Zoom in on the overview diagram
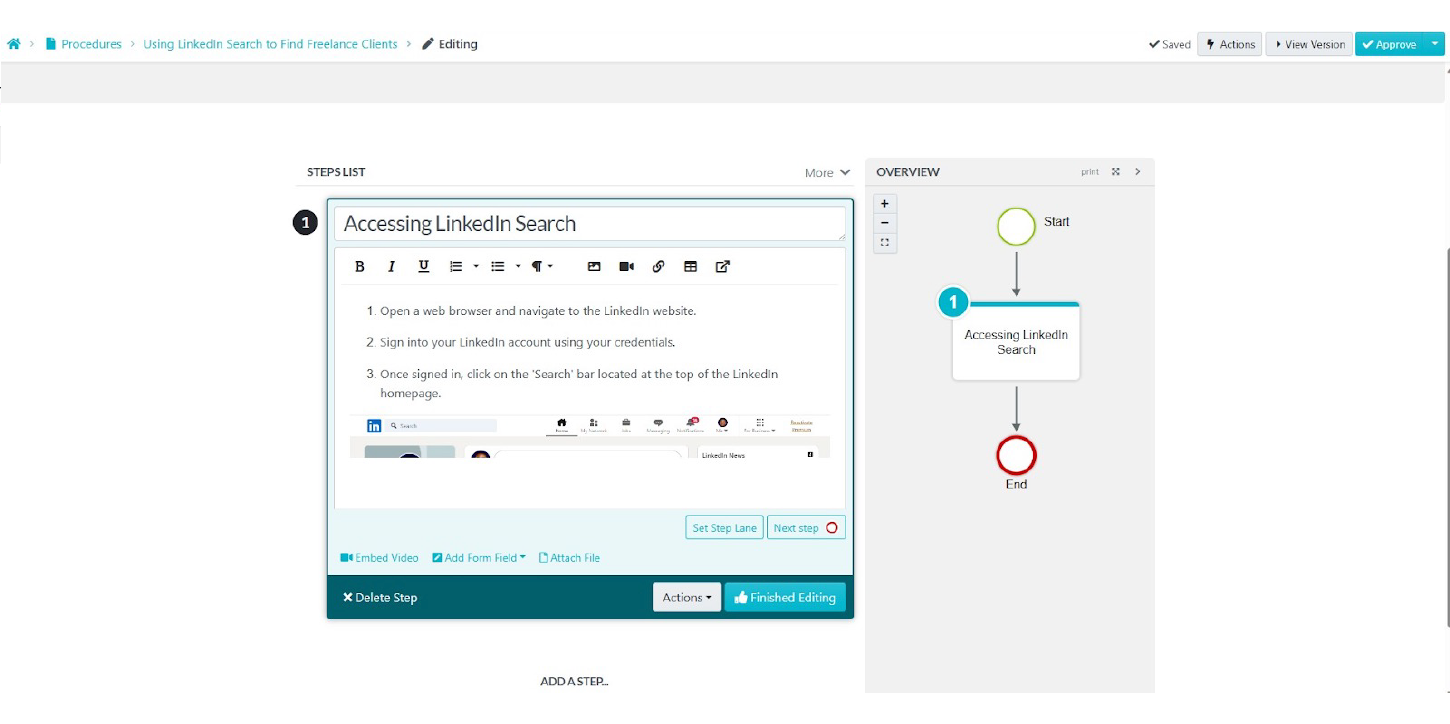Viewport: 1450px width, 724px height. 885,204
